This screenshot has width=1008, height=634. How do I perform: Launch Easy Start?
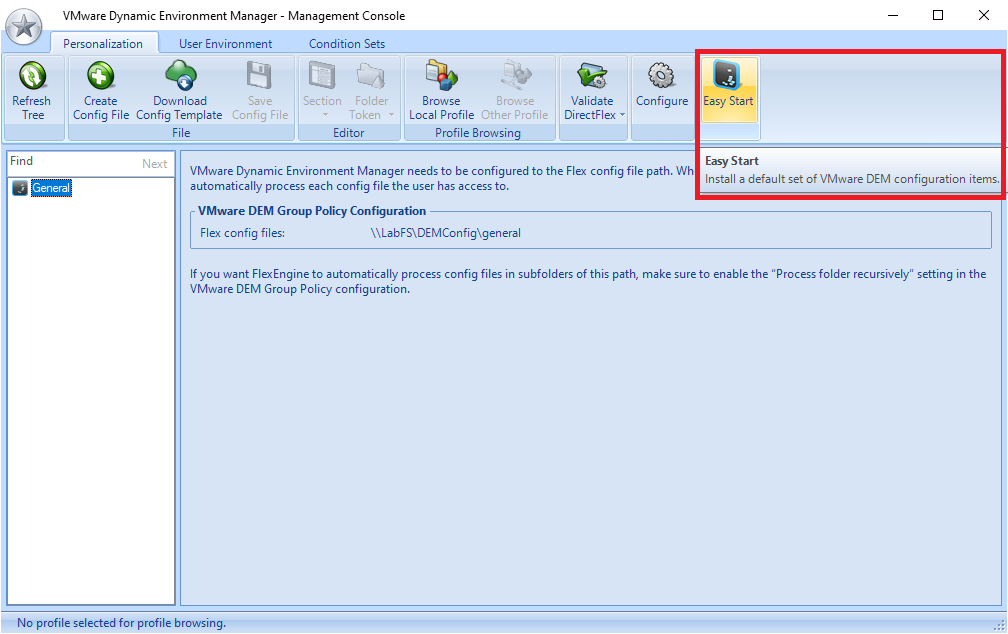pos(728,77)
